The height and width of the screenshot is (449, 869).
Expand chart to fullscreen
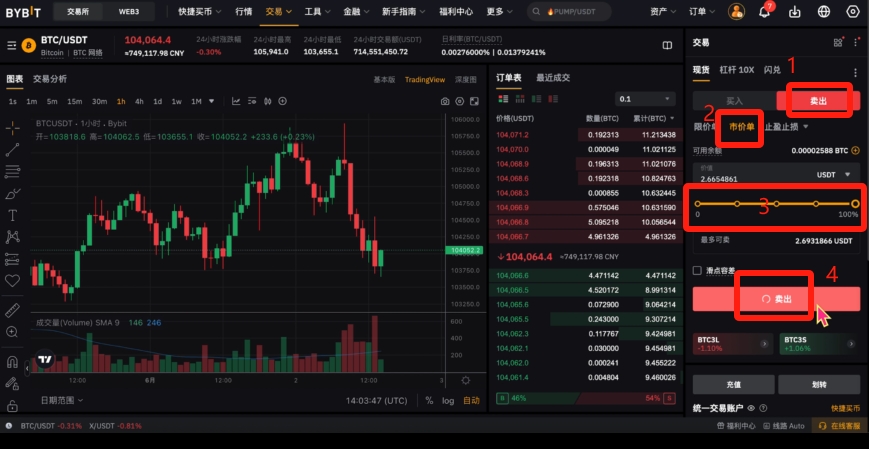474,101
